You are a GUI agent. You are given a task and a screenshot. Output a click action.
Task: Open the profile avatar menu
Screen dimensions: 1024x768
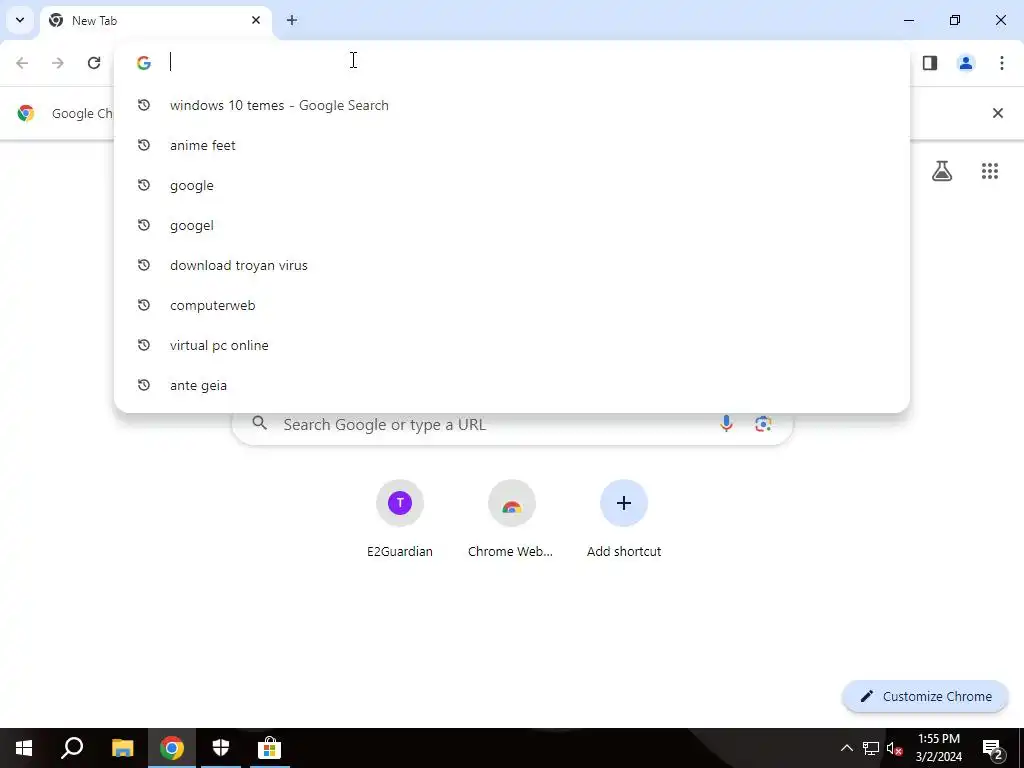pos(966,63)
